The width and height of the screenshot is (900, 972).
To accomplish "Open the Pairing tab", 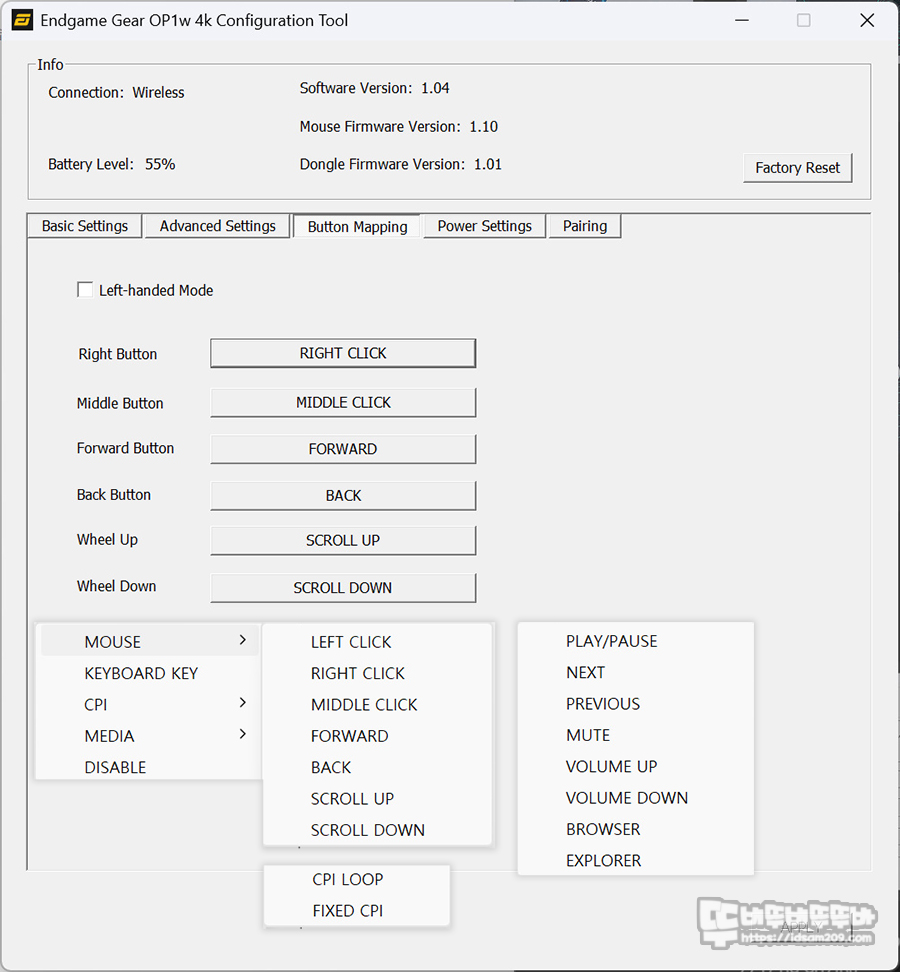I will click(585, 226).
